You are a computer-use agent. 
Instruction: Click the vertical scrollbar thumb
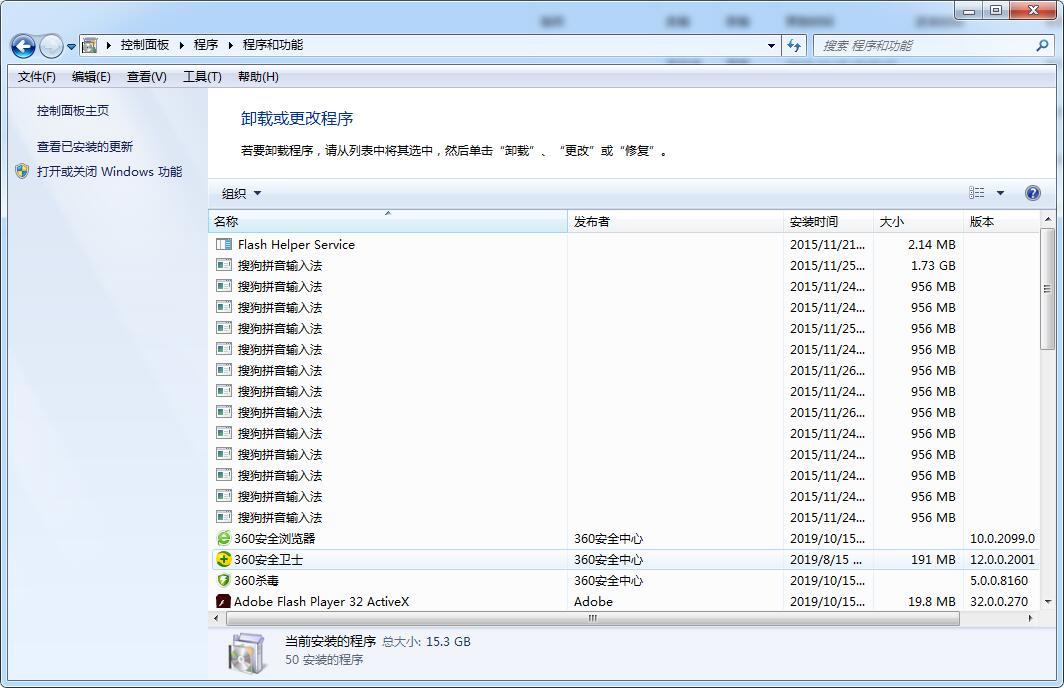pyautogui.click(x=1048, y=289)
